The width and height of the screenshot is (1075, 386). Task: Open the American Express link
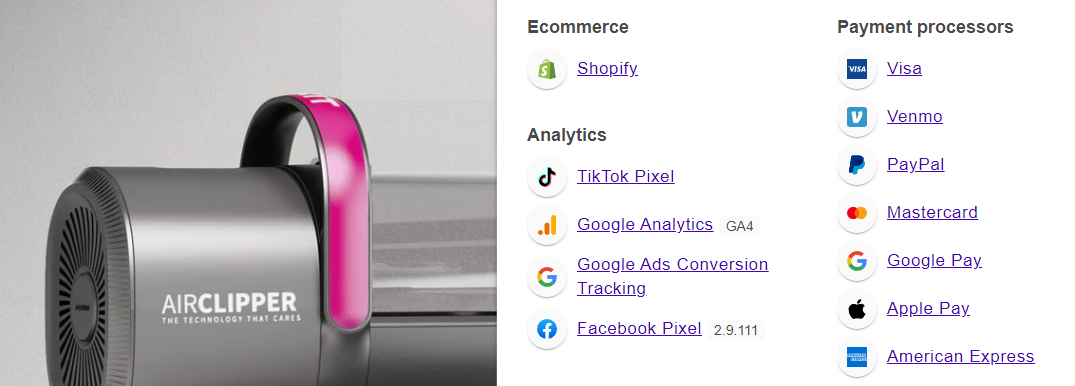coord(961,357)
